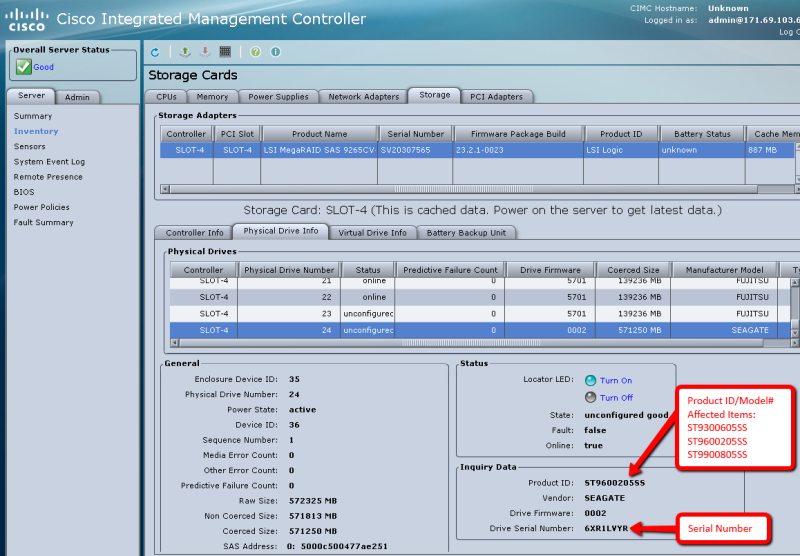
Task: Open Summary in the left navigation
Action: coord(33,116)
